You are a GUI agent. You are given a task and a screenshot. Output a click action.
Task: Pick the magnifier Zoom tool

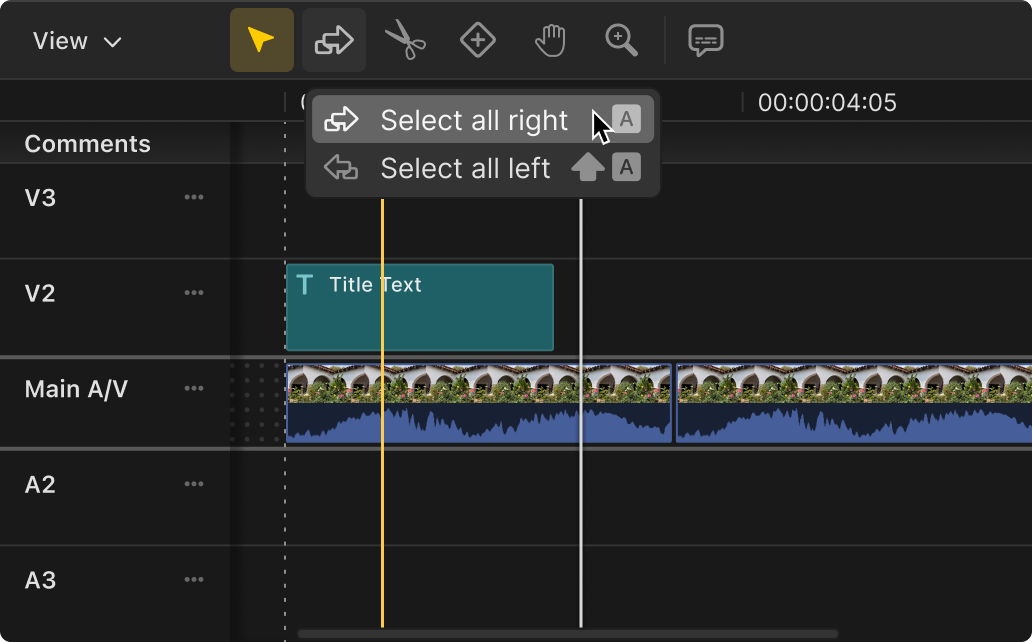click(621, 40)
